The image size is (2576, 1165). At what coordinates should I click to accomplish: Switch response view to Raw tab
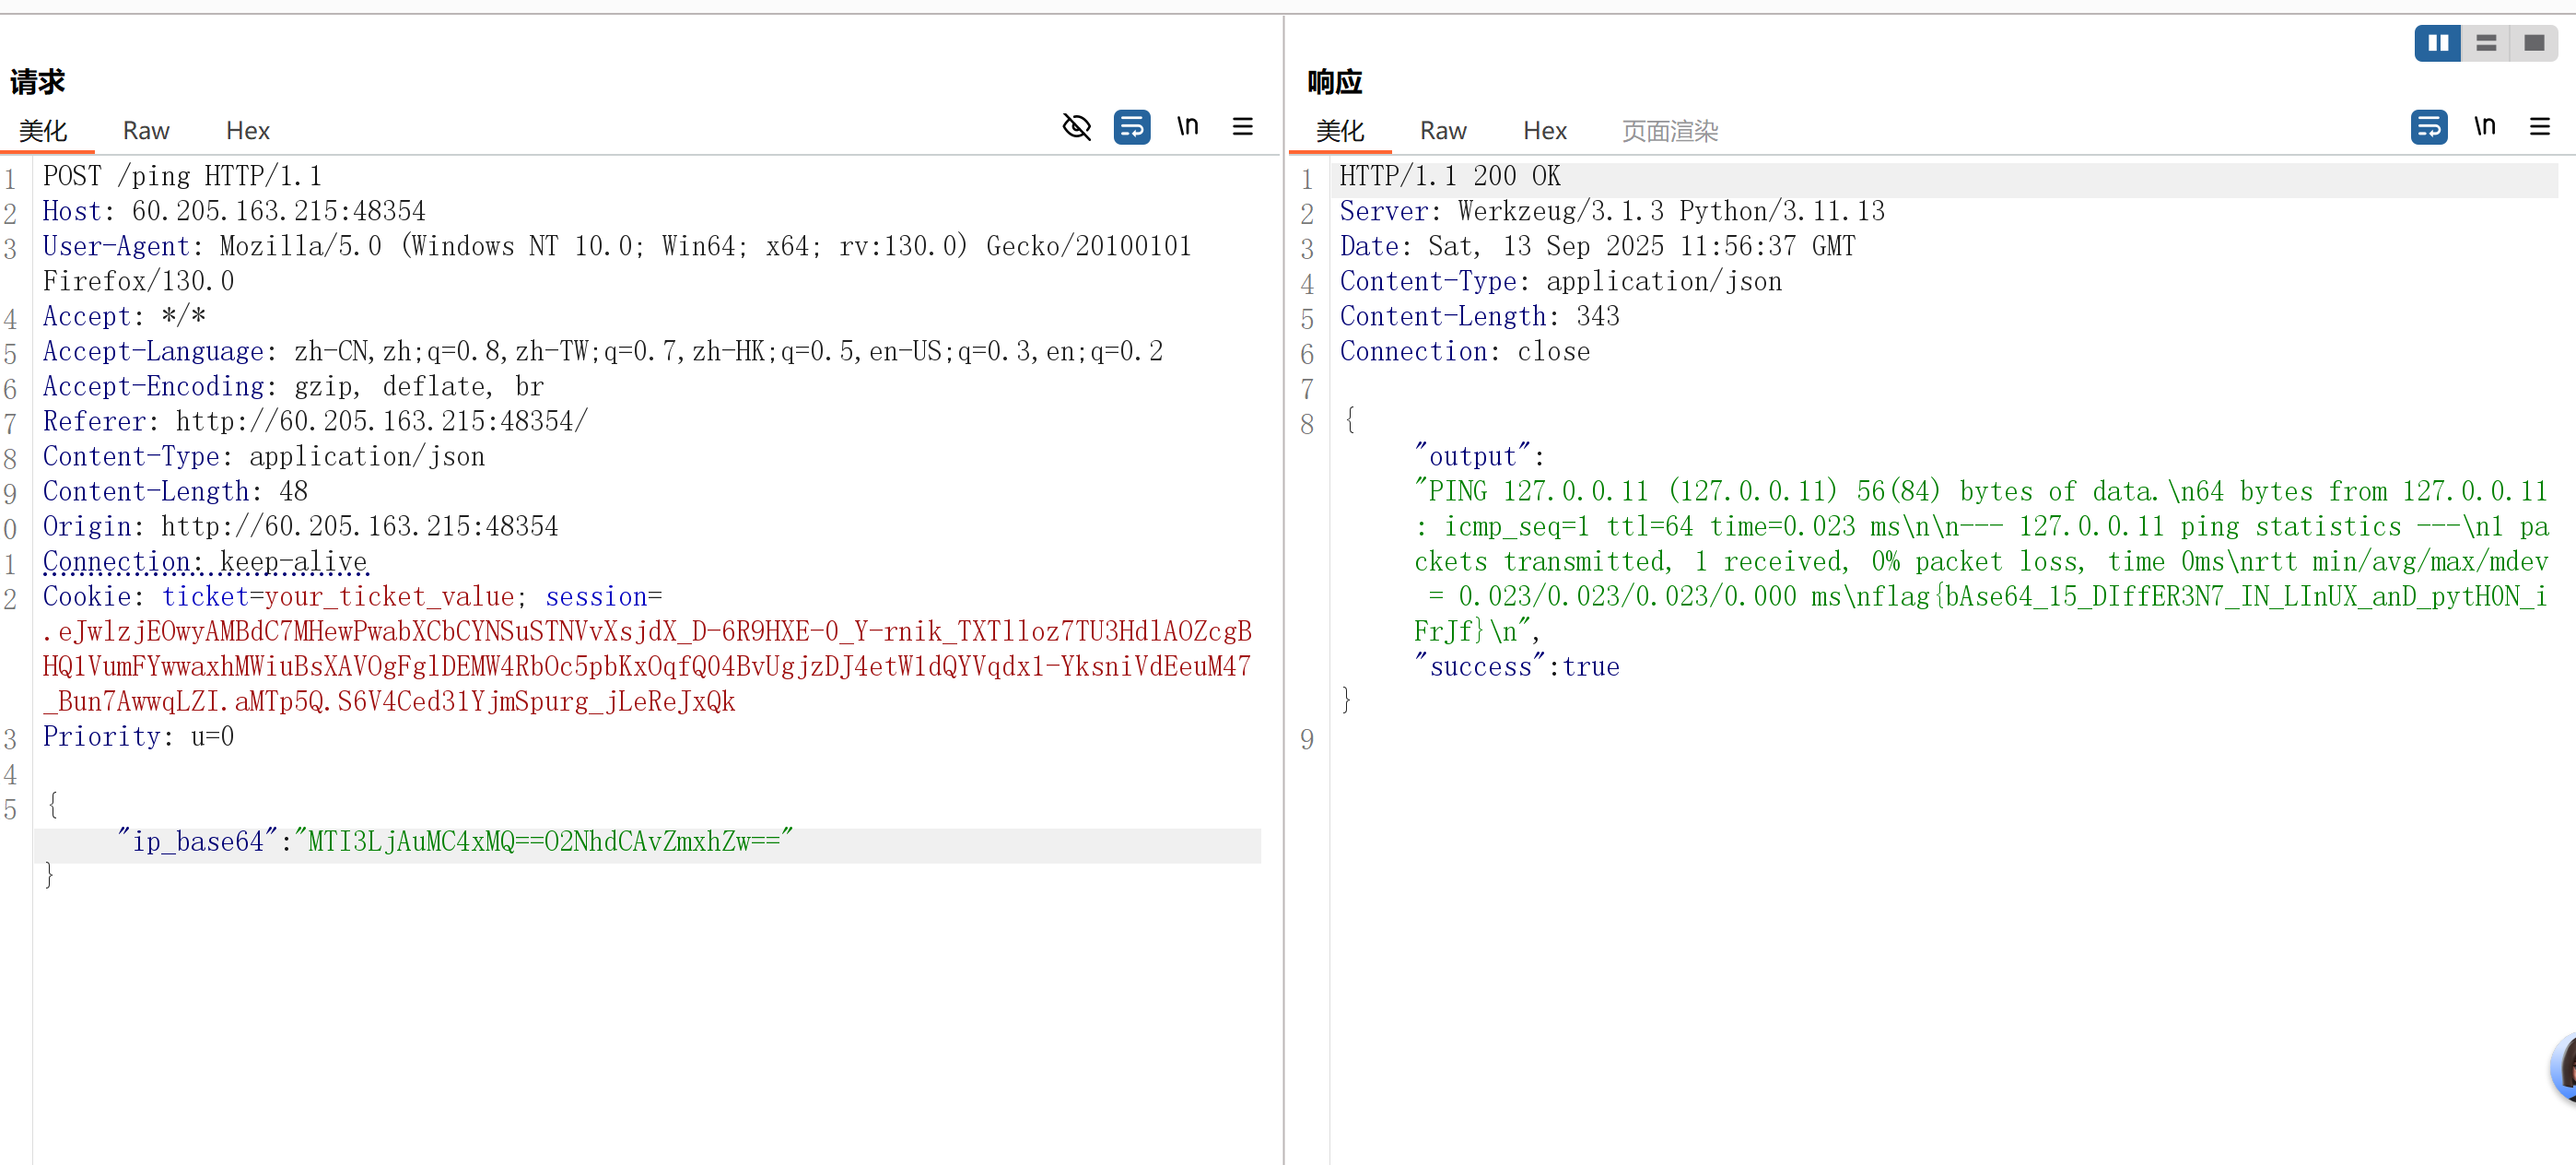pyautogui.click(x=1442, y=131)
